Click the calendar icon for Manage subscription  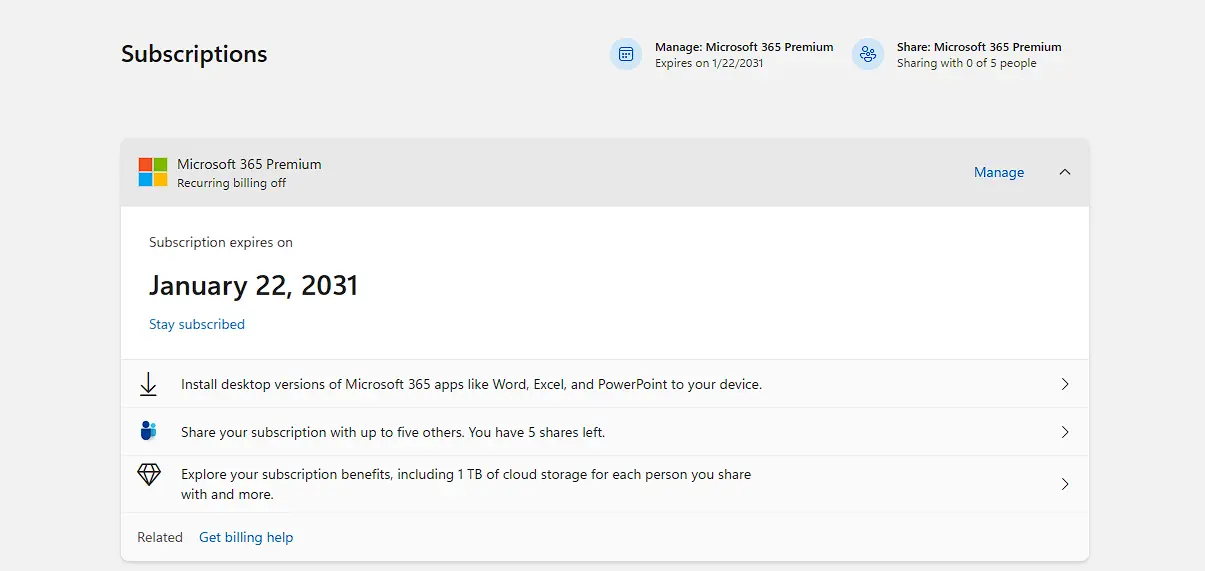tap(626, 54)
